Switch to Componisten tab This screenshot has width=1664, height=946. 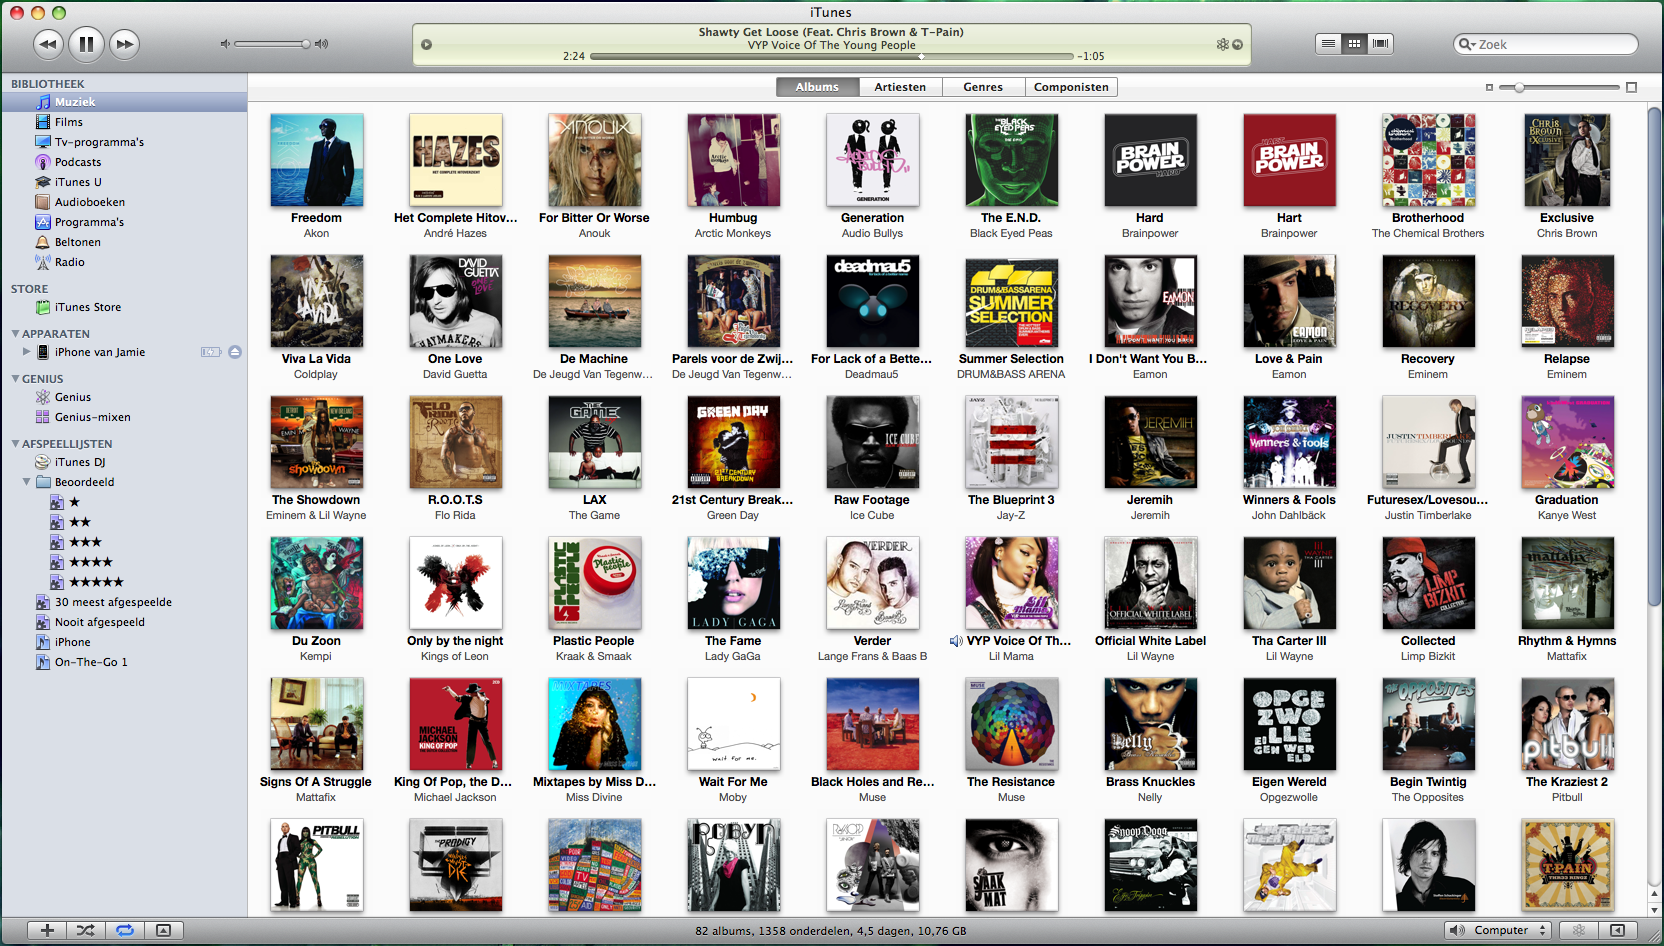(1071, 87)
